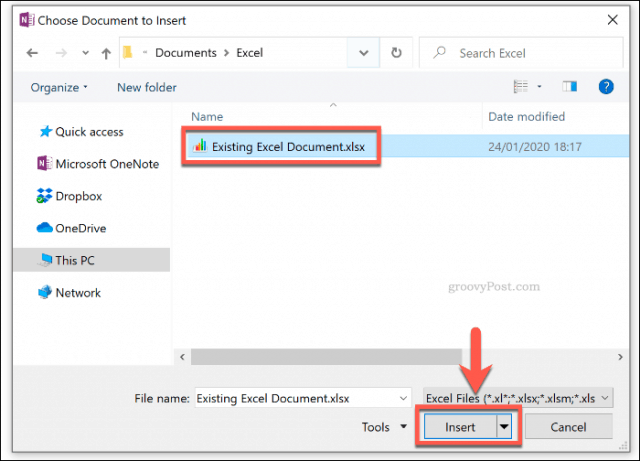Open the Help button
The image size is (640, 461).
pyautogui.click(x=606, y=87)
